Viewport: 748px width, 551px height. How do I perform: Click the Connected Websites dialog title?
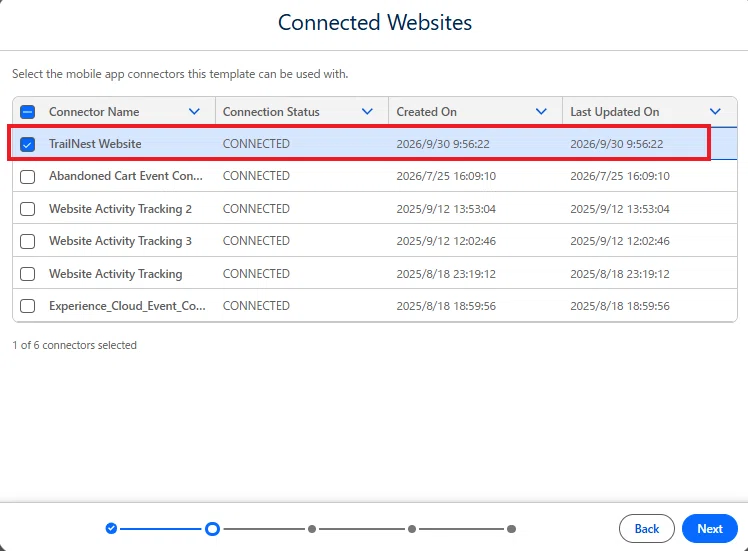coord(375,22)
